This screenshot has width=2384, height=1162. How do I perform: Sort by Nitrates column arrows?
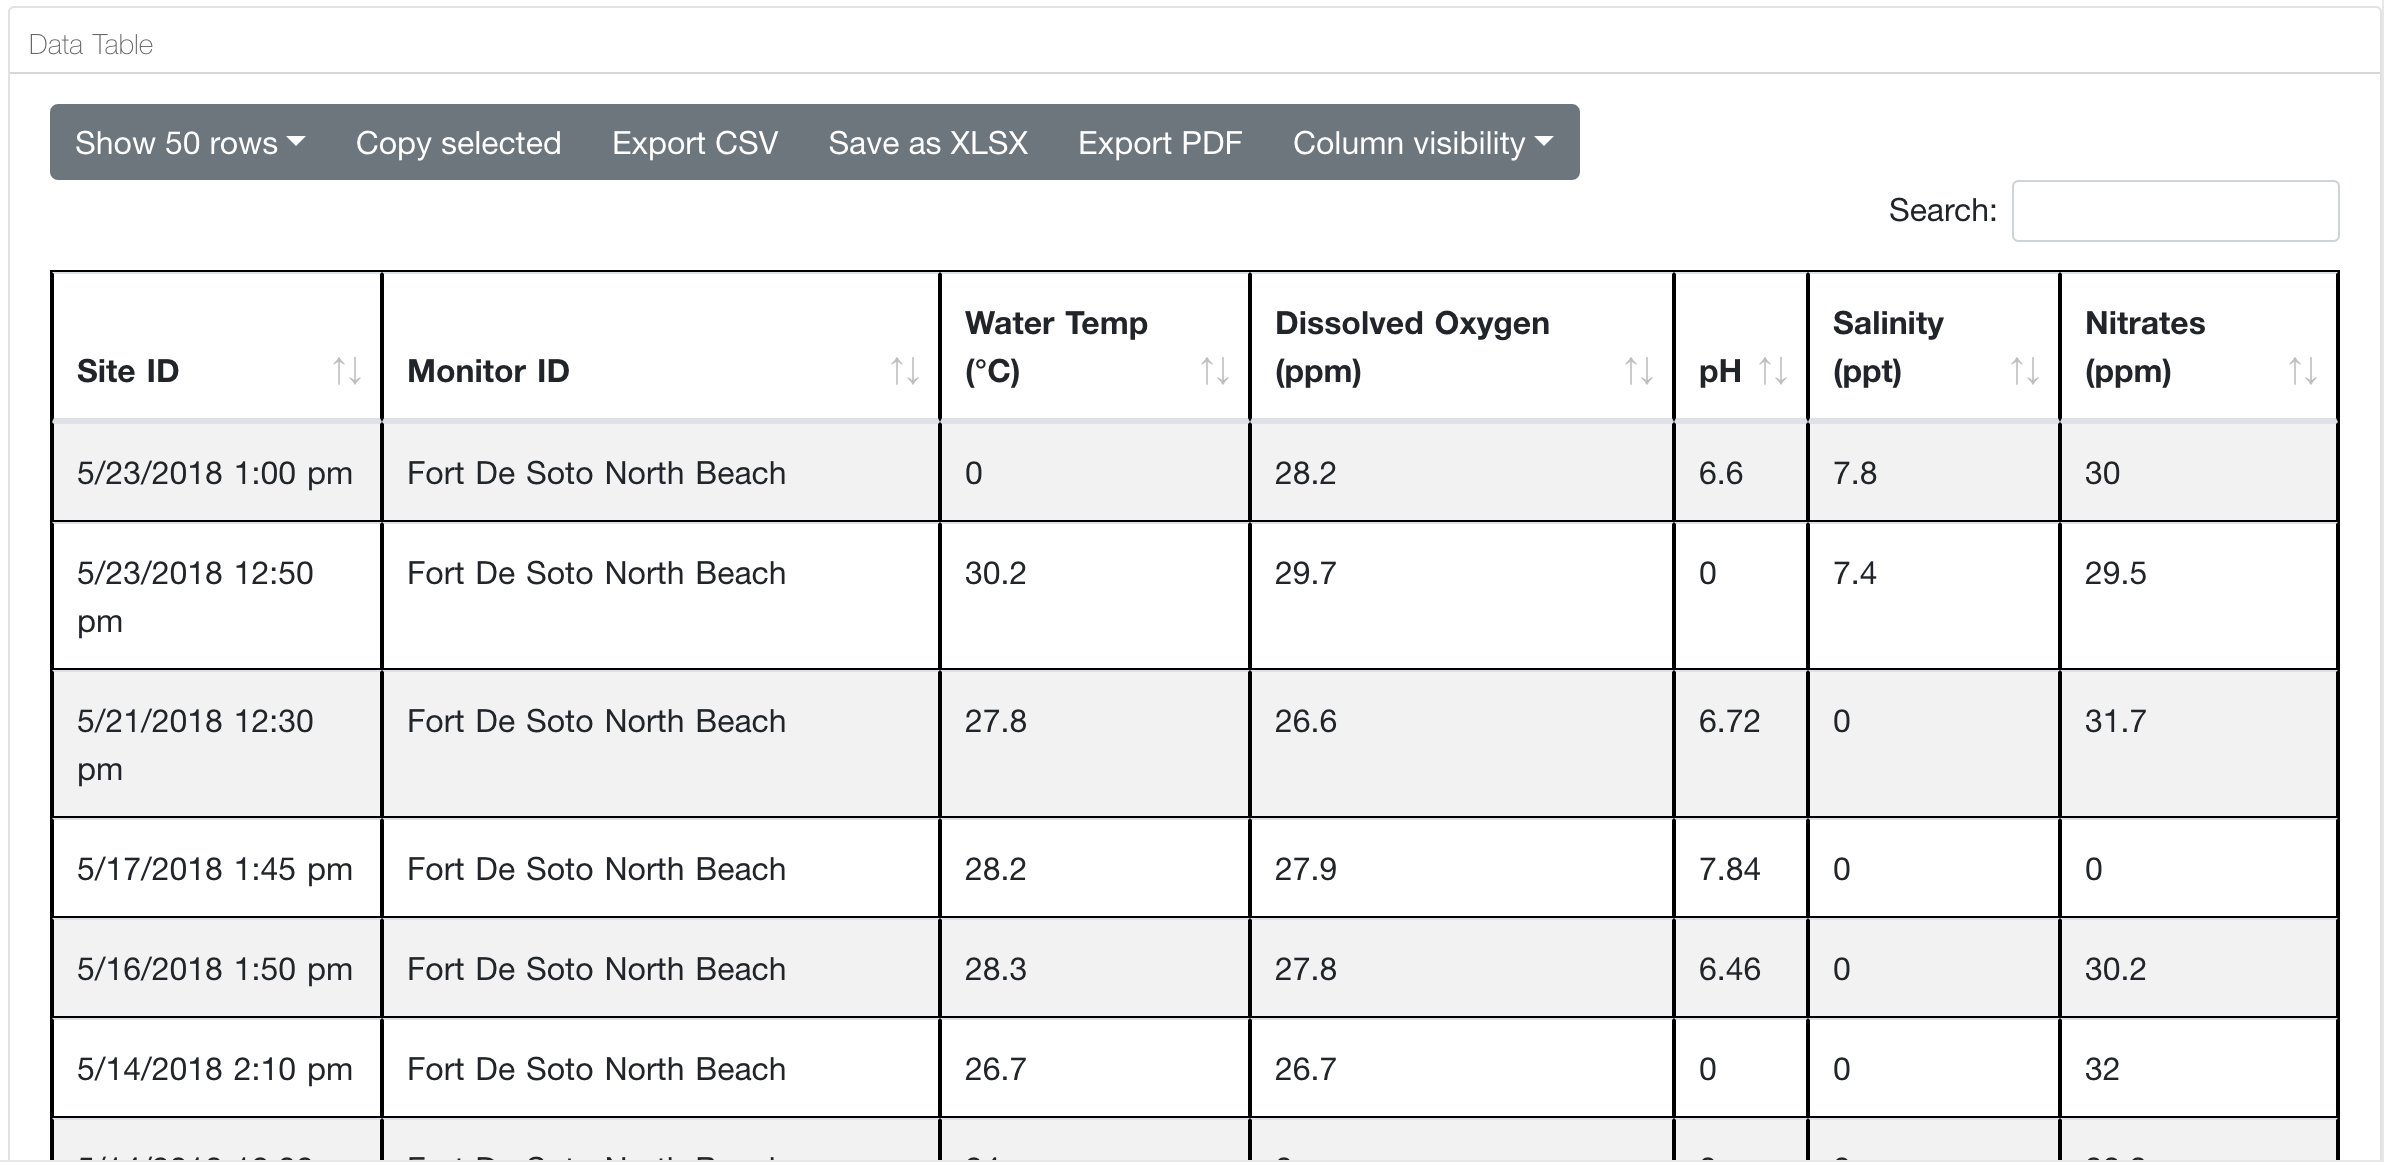[x=2303, y=371]
